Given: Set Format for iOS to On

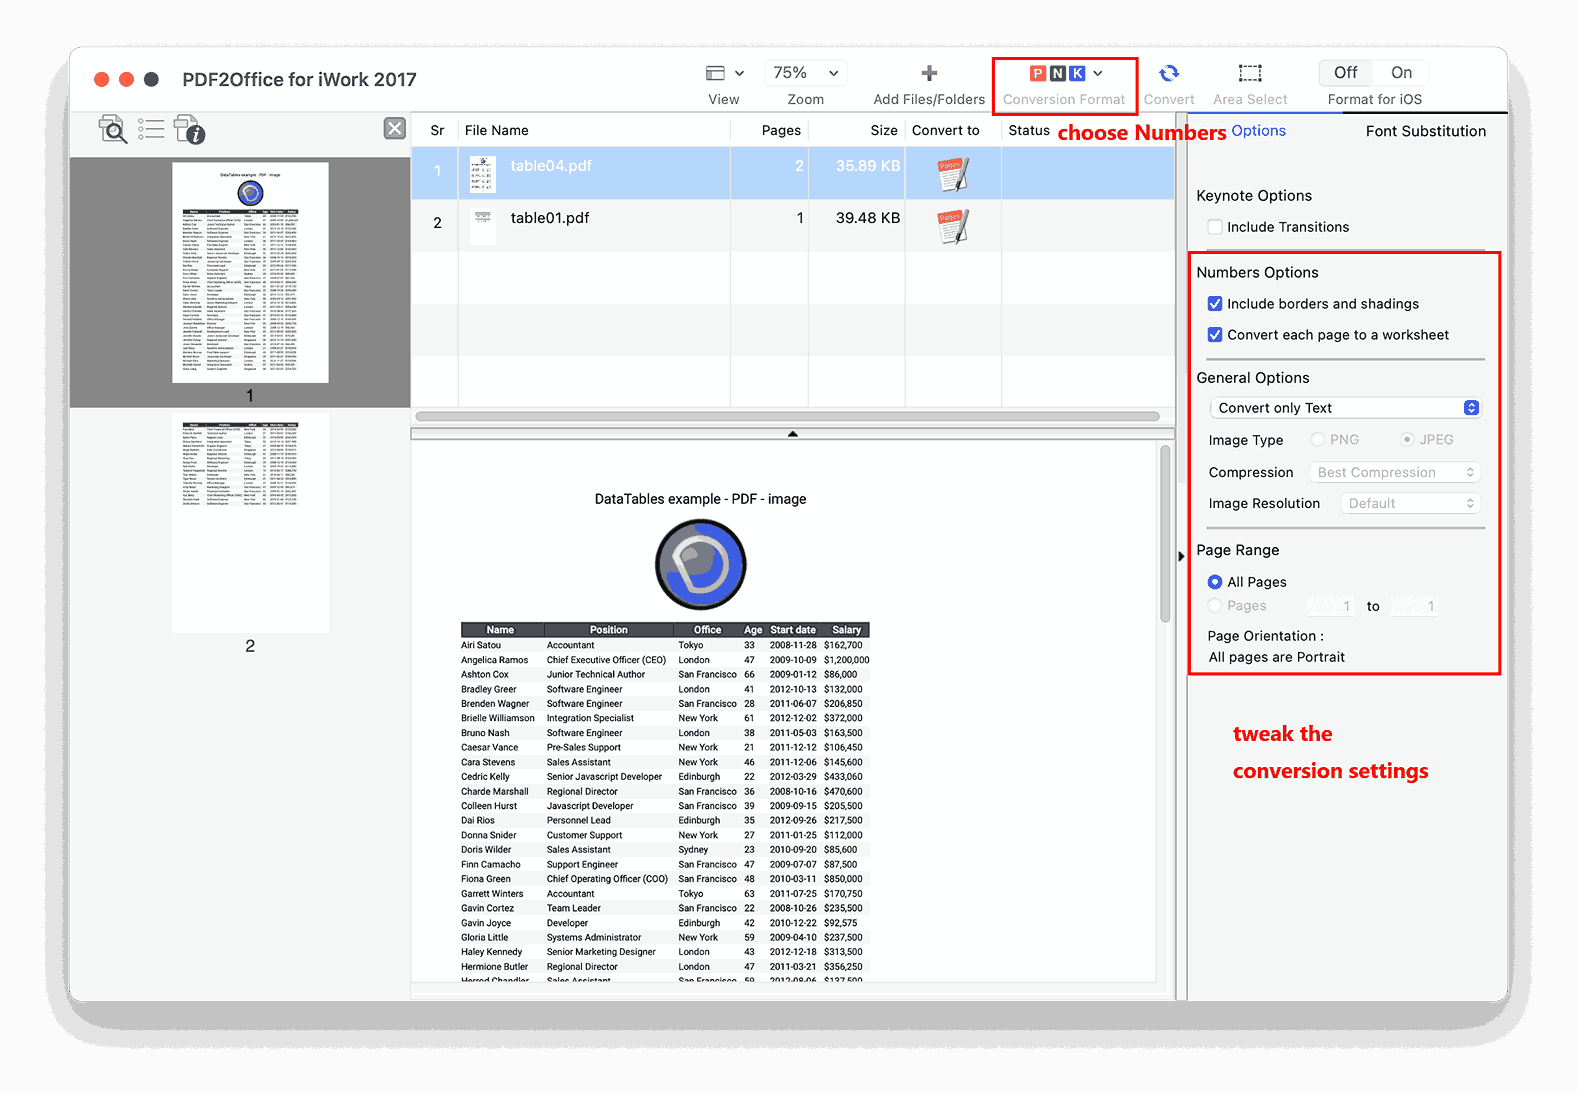Looking at the screenshot, I should click(1401, 73).
